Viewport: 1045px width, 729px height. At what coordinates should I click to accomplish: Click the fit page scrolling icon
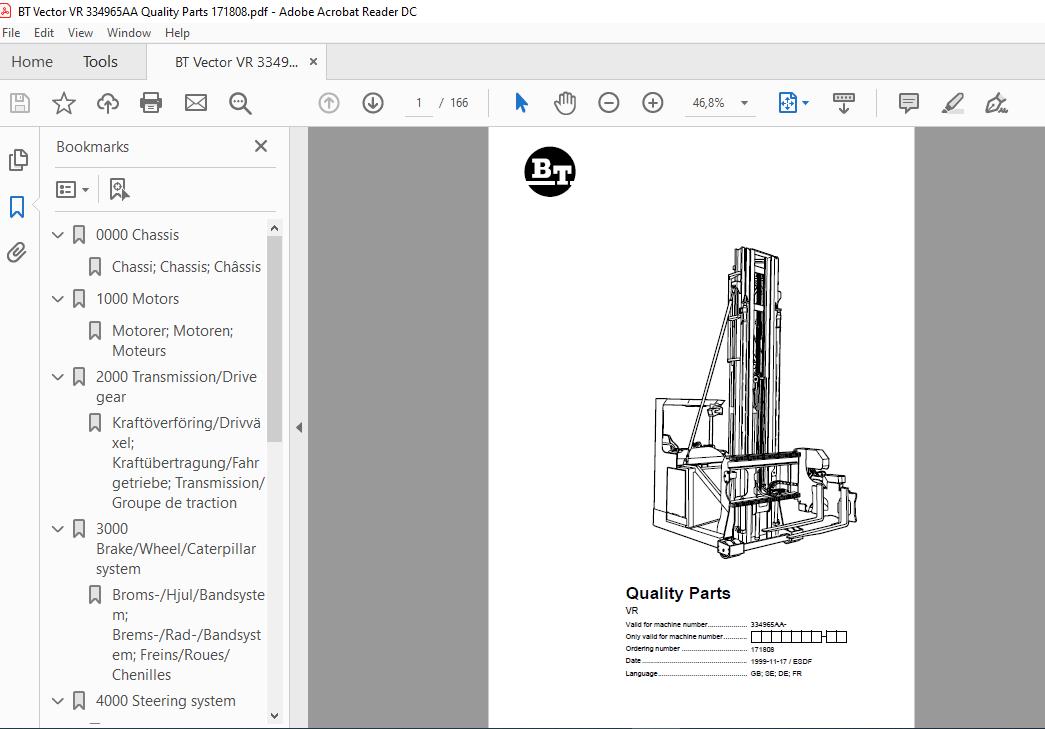[x=788, y=103]
